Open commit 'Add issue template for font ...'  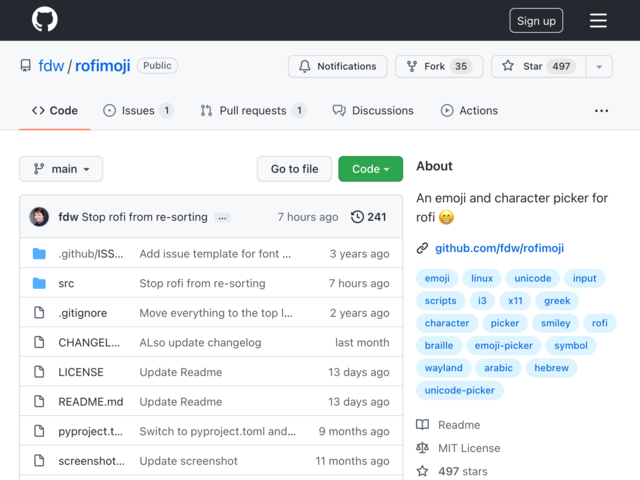215,254
